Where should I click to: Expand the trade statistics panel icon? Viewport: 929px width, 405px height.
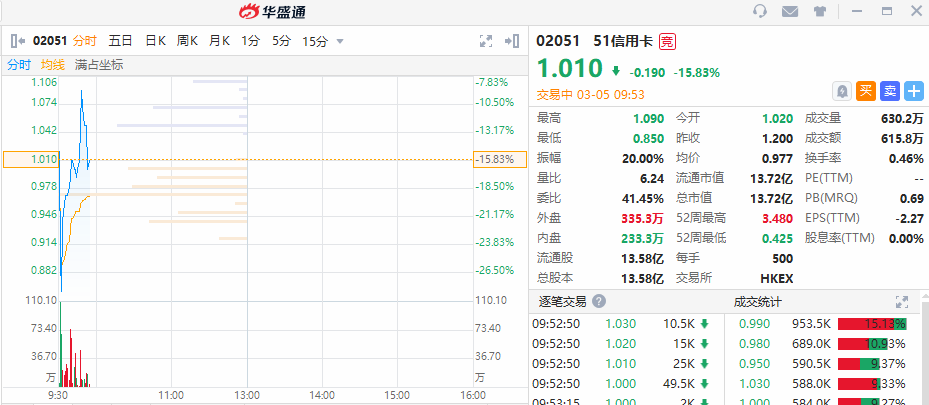[x=901, y=301]
